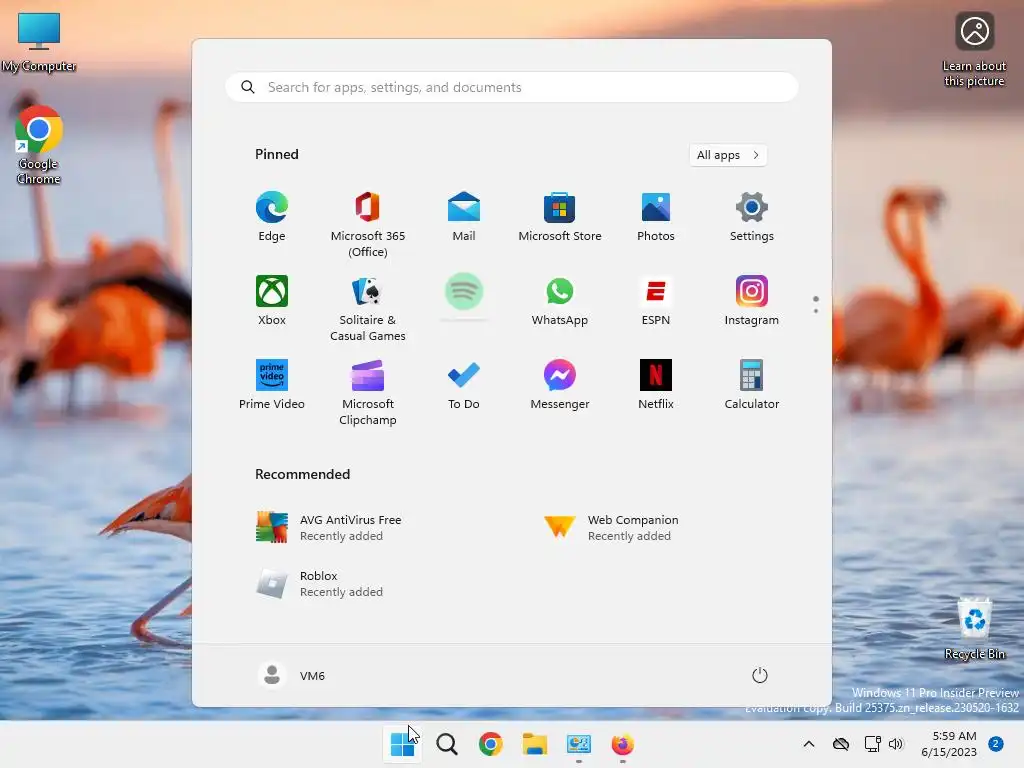Image resolution: width=1024 pixels, height=768 pixels.
Task: Click Learn about this picture icon
Action: 974,50
